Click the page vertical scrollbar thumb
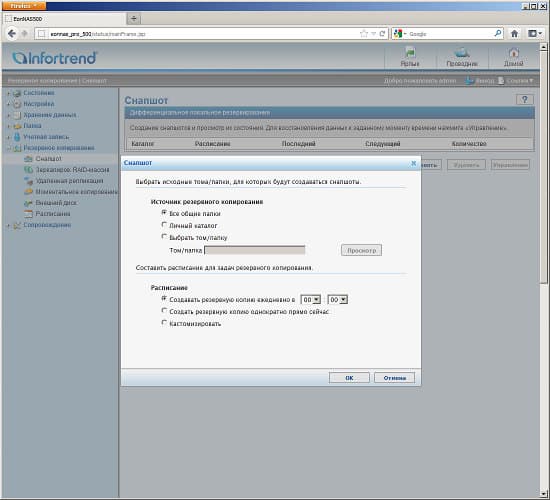The width and height of the screenshot is (550, 500). pos(544,167)
